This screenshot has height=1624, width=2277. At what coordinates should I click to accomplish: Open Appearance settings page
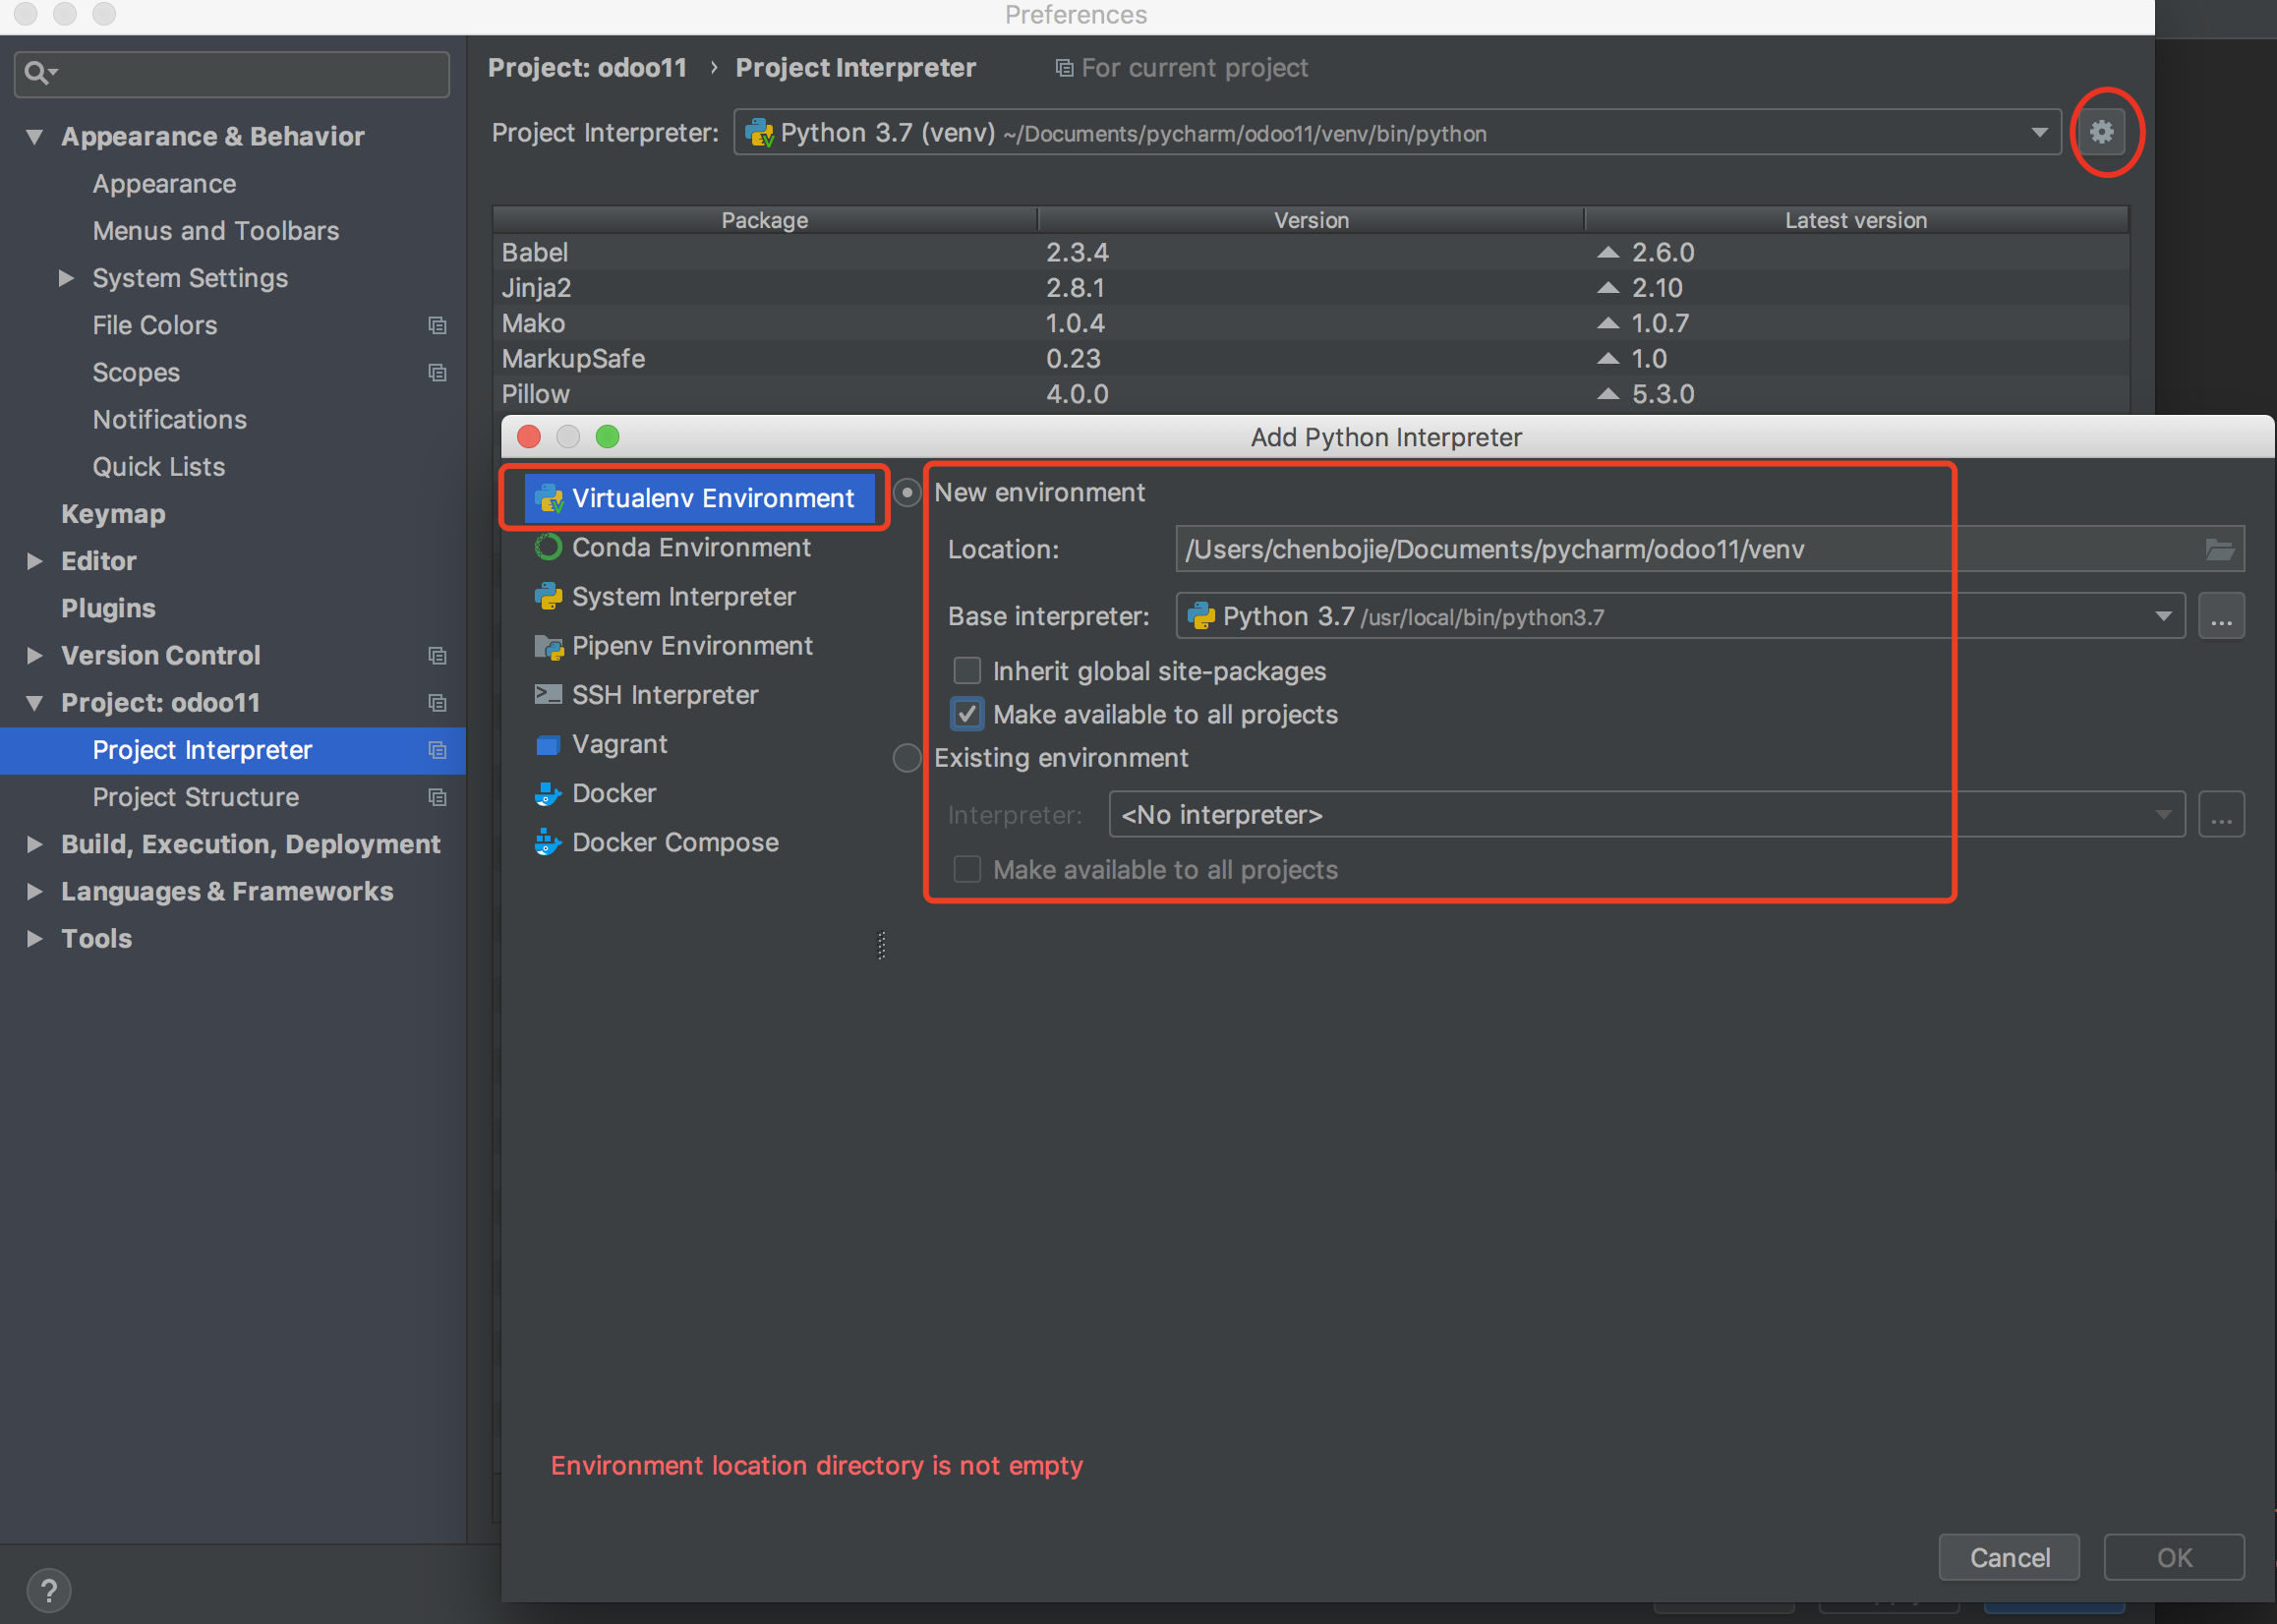click(x=164, y=184)
